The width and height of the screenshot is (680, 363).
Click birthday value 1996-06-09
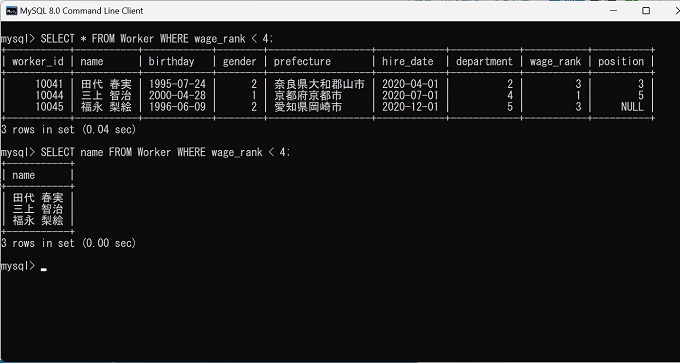tap(177, 107)
